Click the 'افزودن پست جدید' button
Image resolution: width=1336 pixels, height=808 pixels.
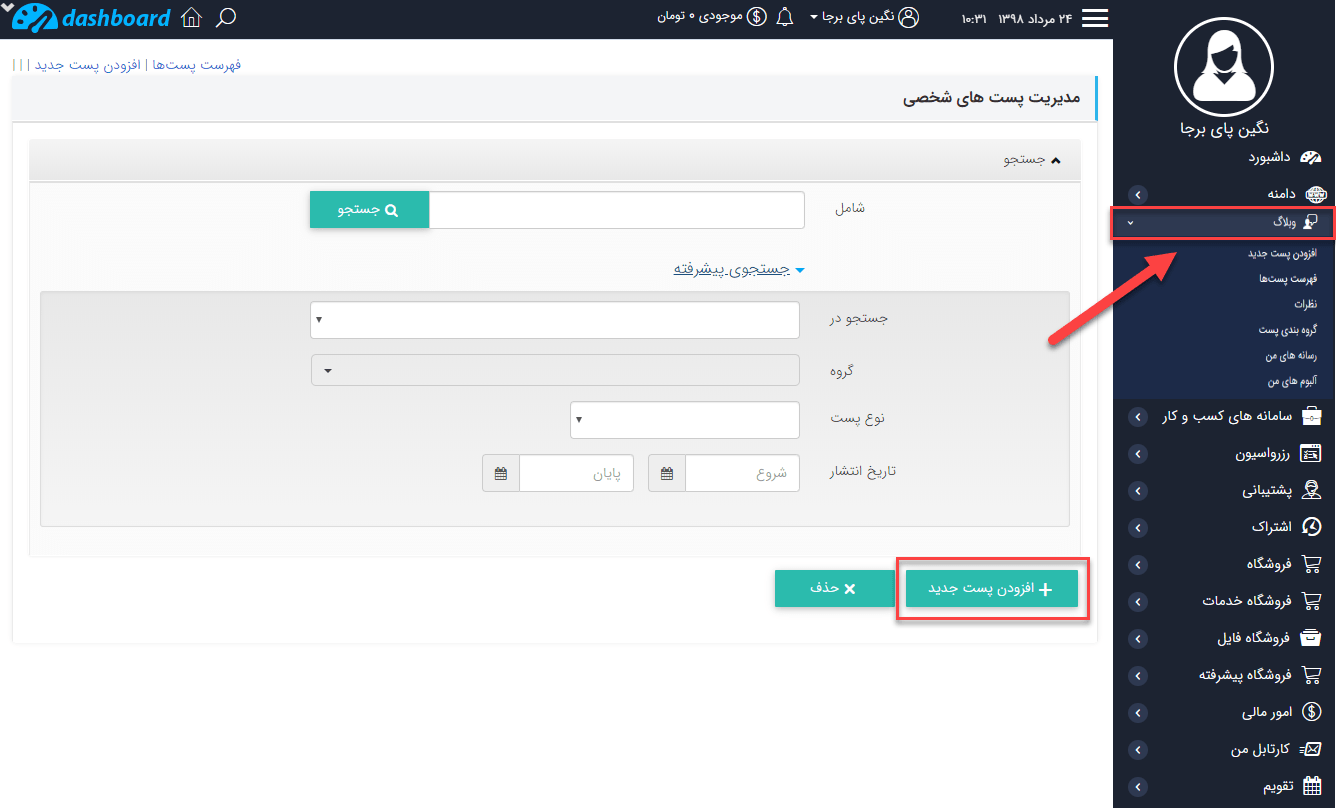tap(991, 589)
